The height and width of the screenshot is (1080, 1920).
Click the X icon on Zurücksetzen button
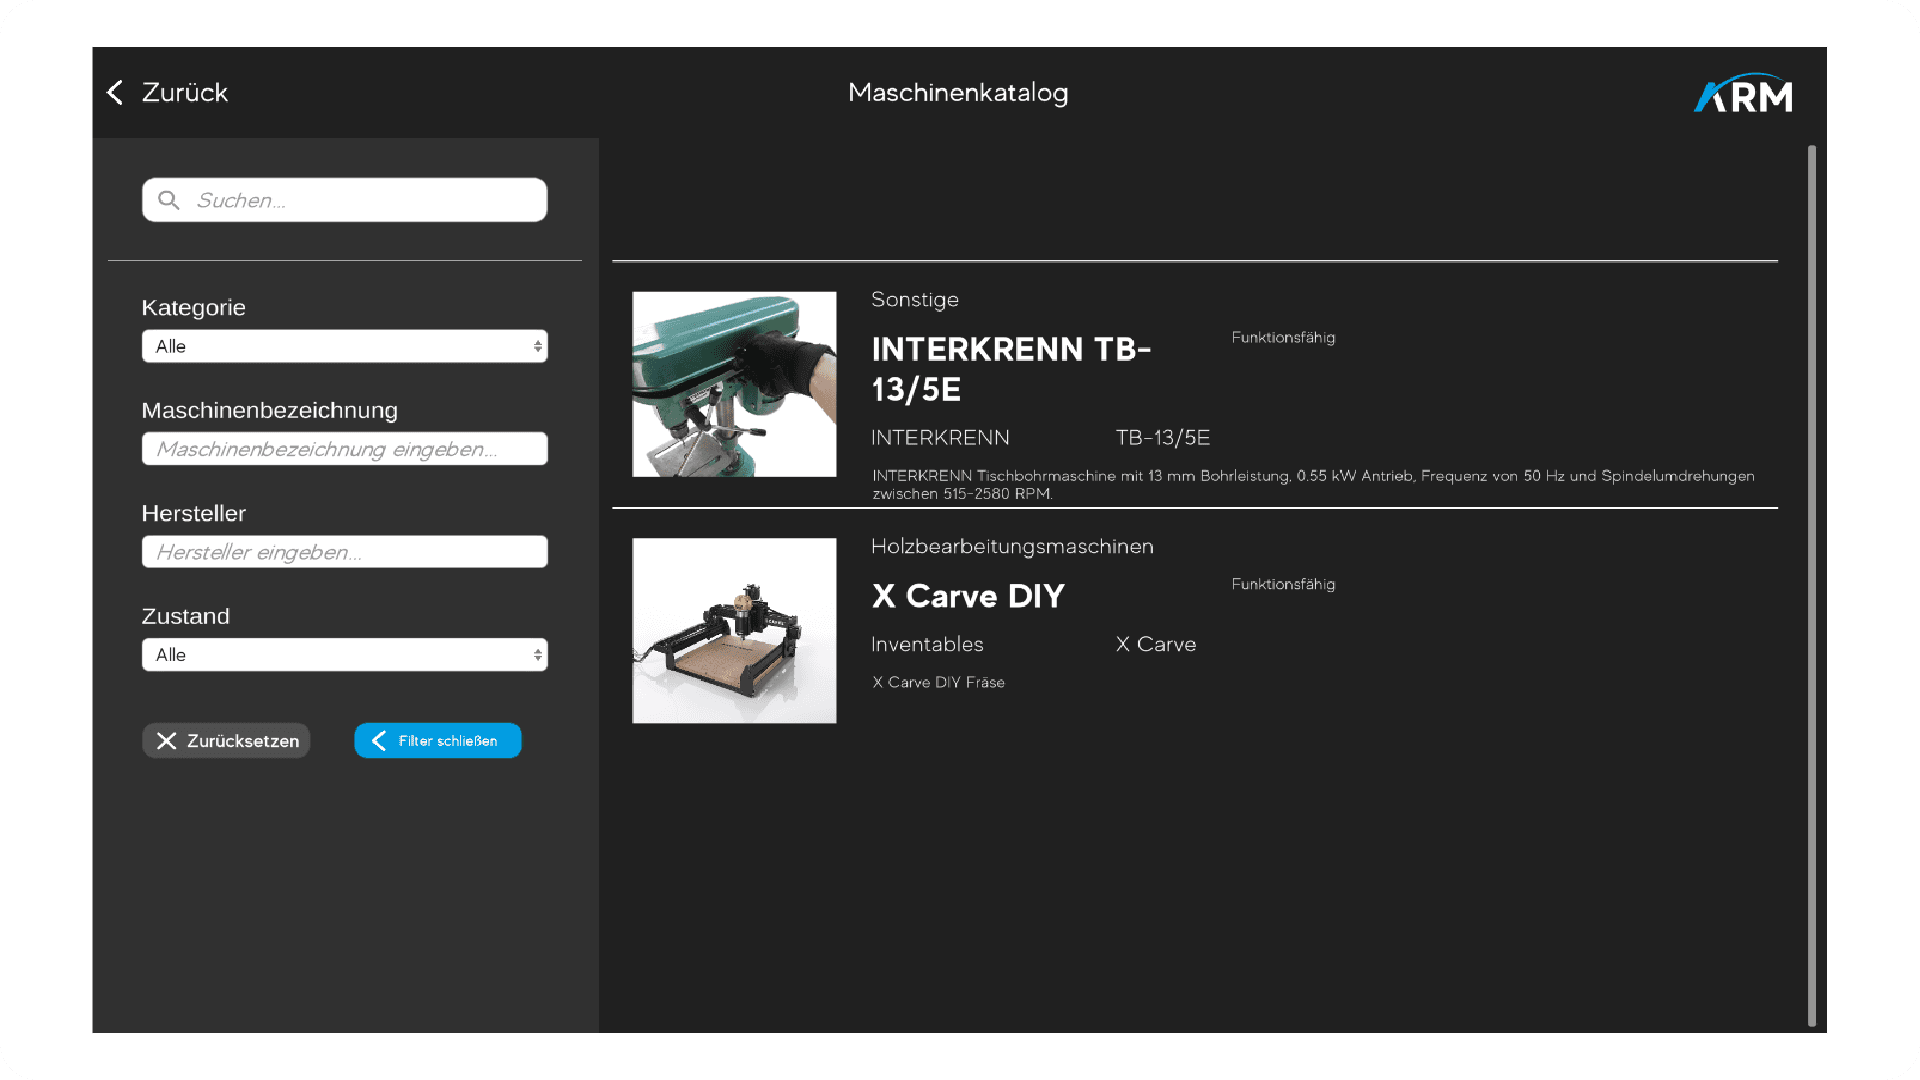[x=167, y=741]
